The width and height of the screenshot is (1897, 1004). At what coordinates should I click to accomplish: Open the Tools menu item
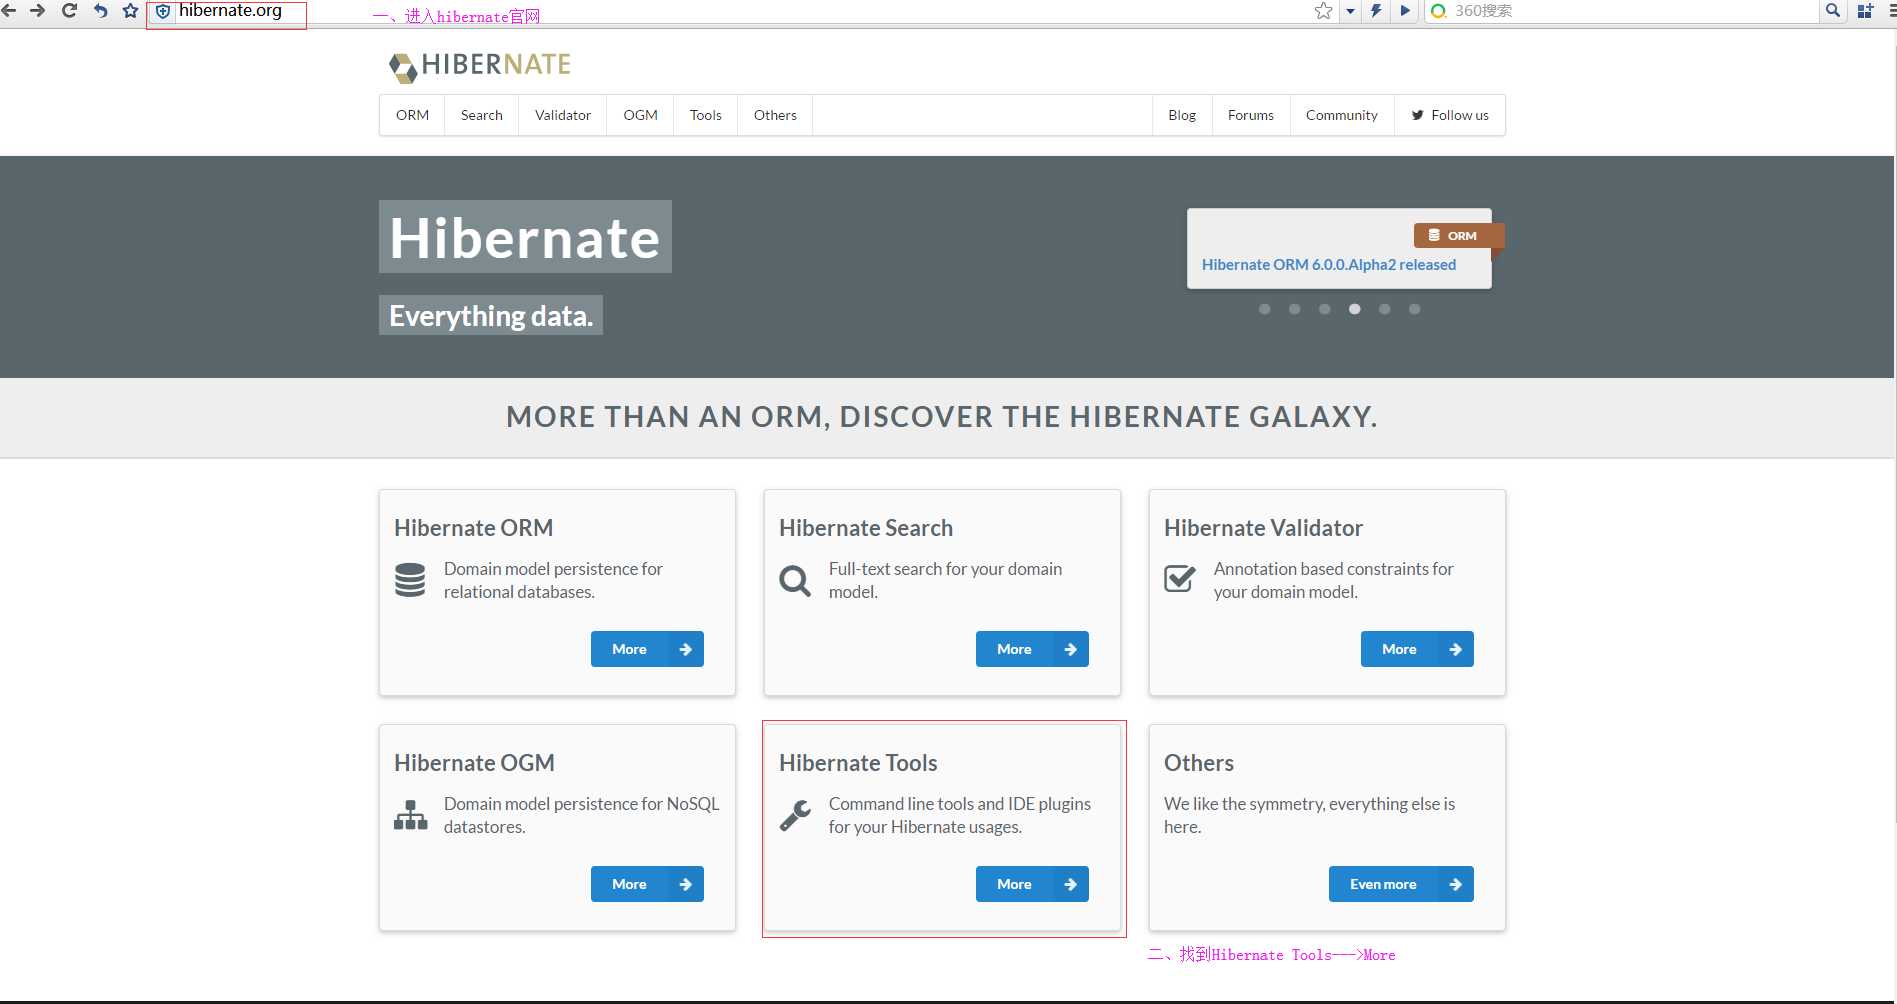[706, 115]
